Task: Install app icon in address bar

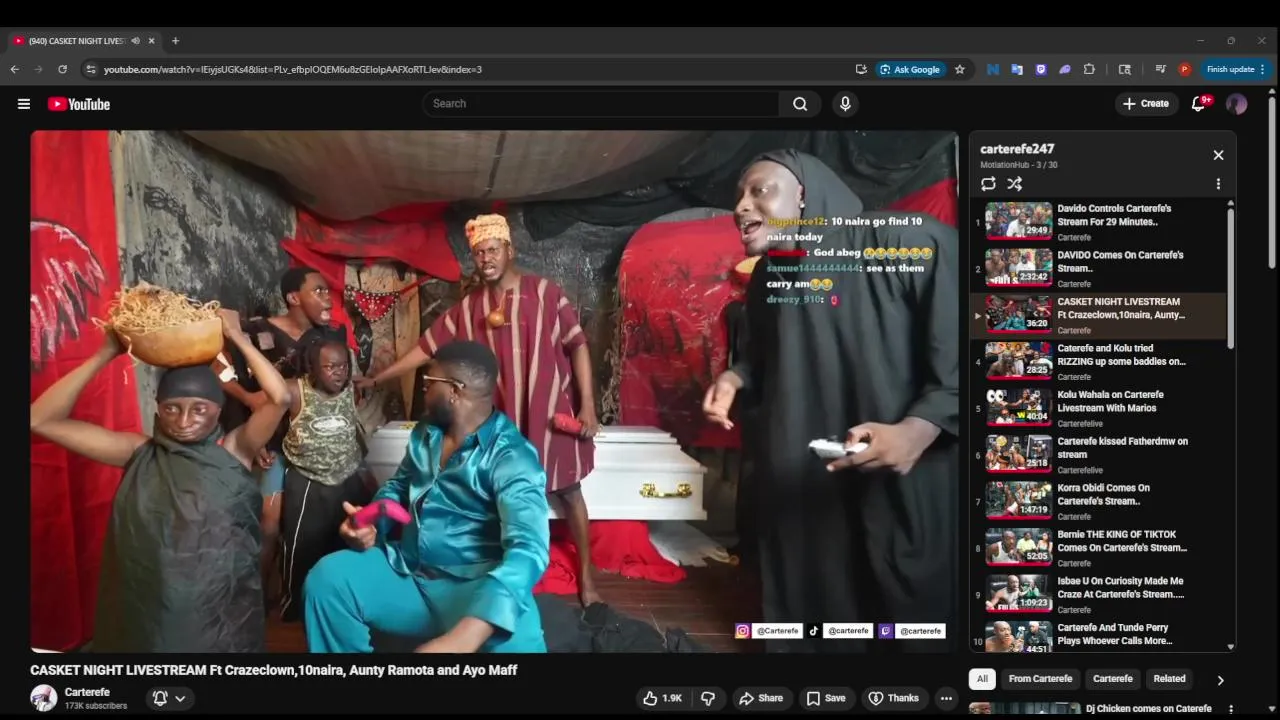Action: (x=861, y=69)
